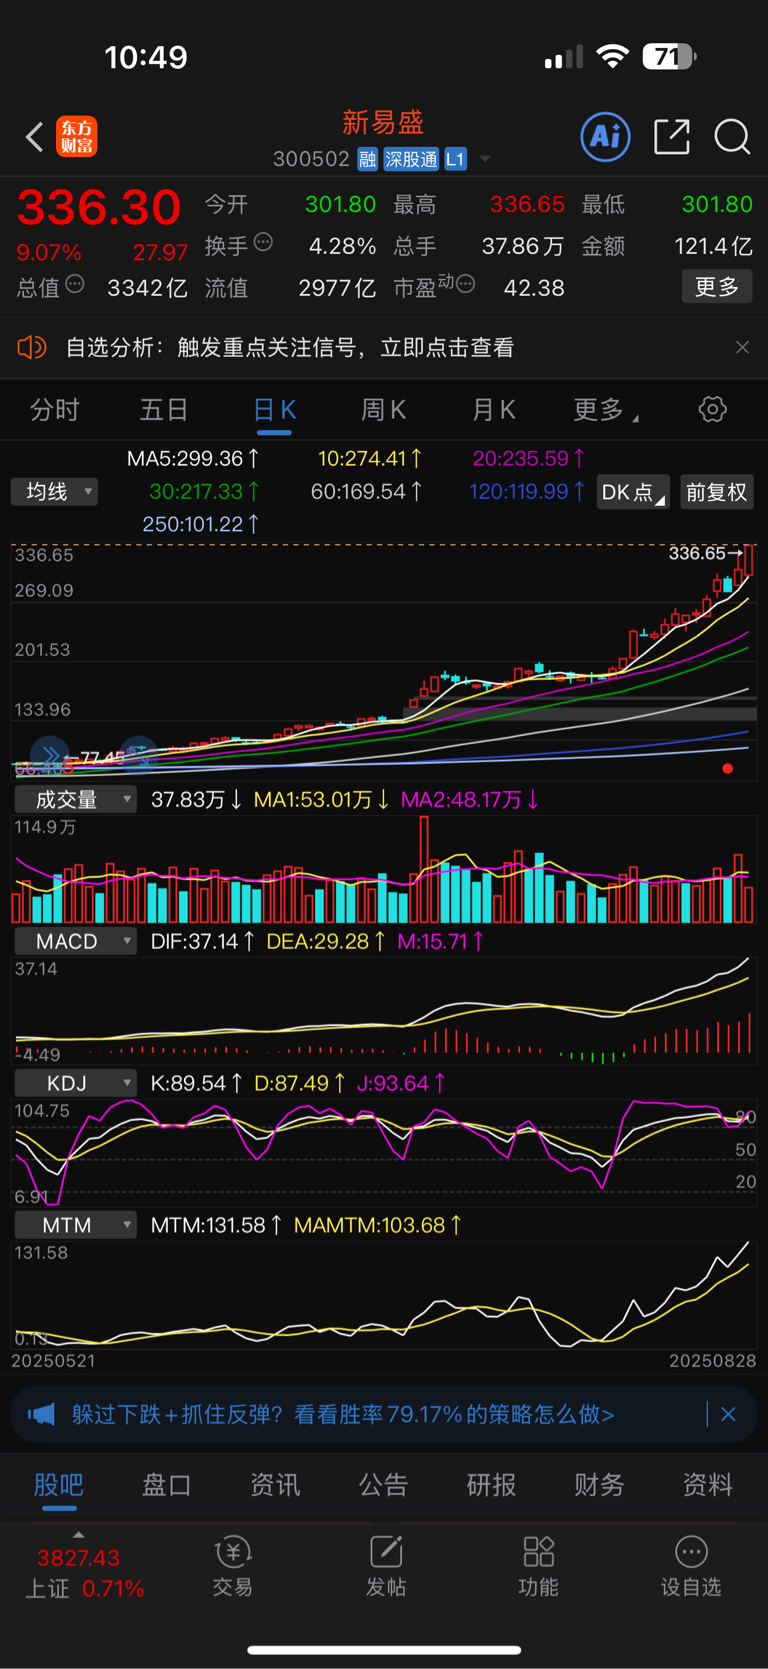Change the 前复权 adjustment mode
The image size is (768, 1669).
click(x=717, y=492)
